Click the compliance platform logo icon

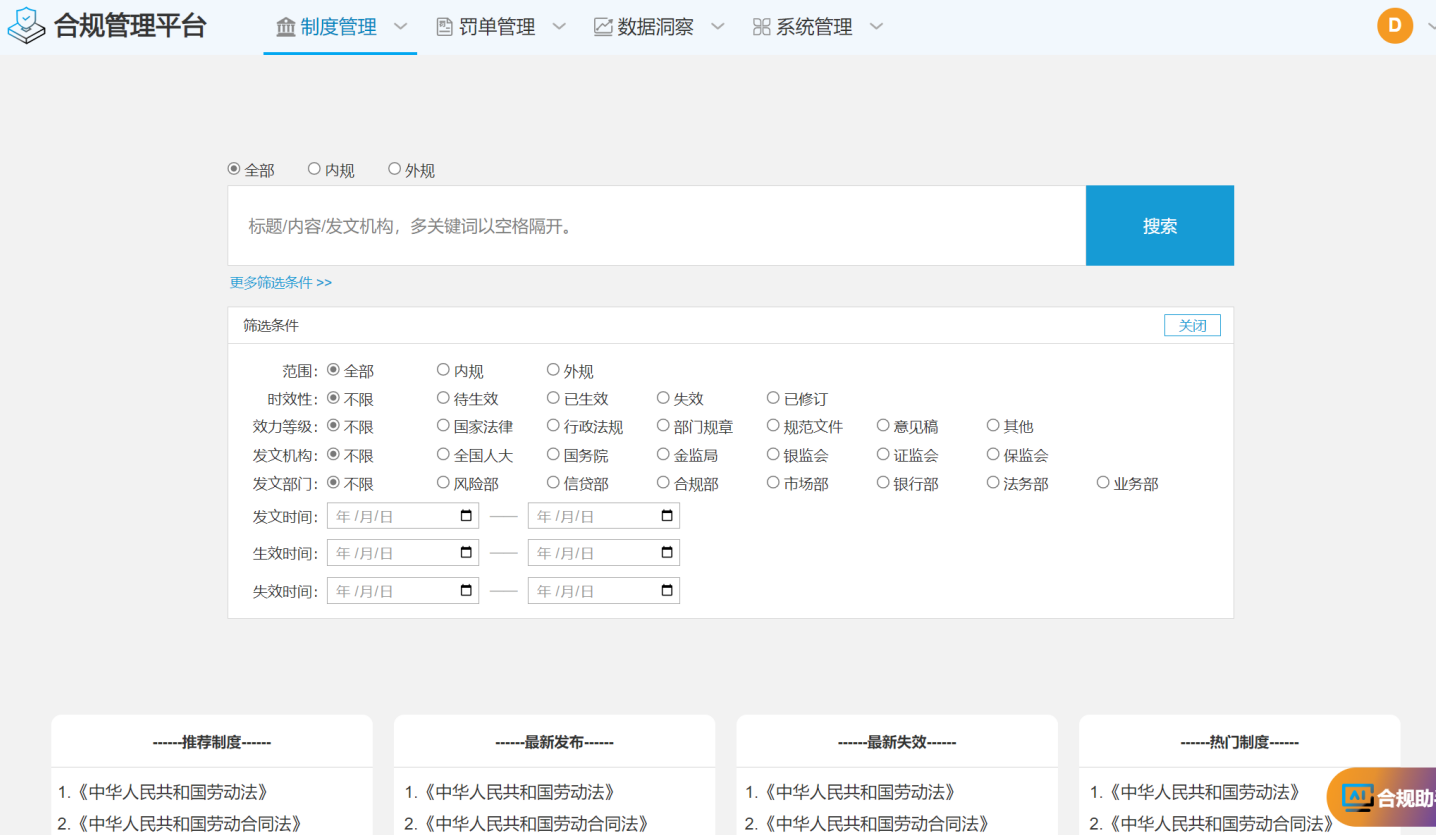[x=27, y=26]
